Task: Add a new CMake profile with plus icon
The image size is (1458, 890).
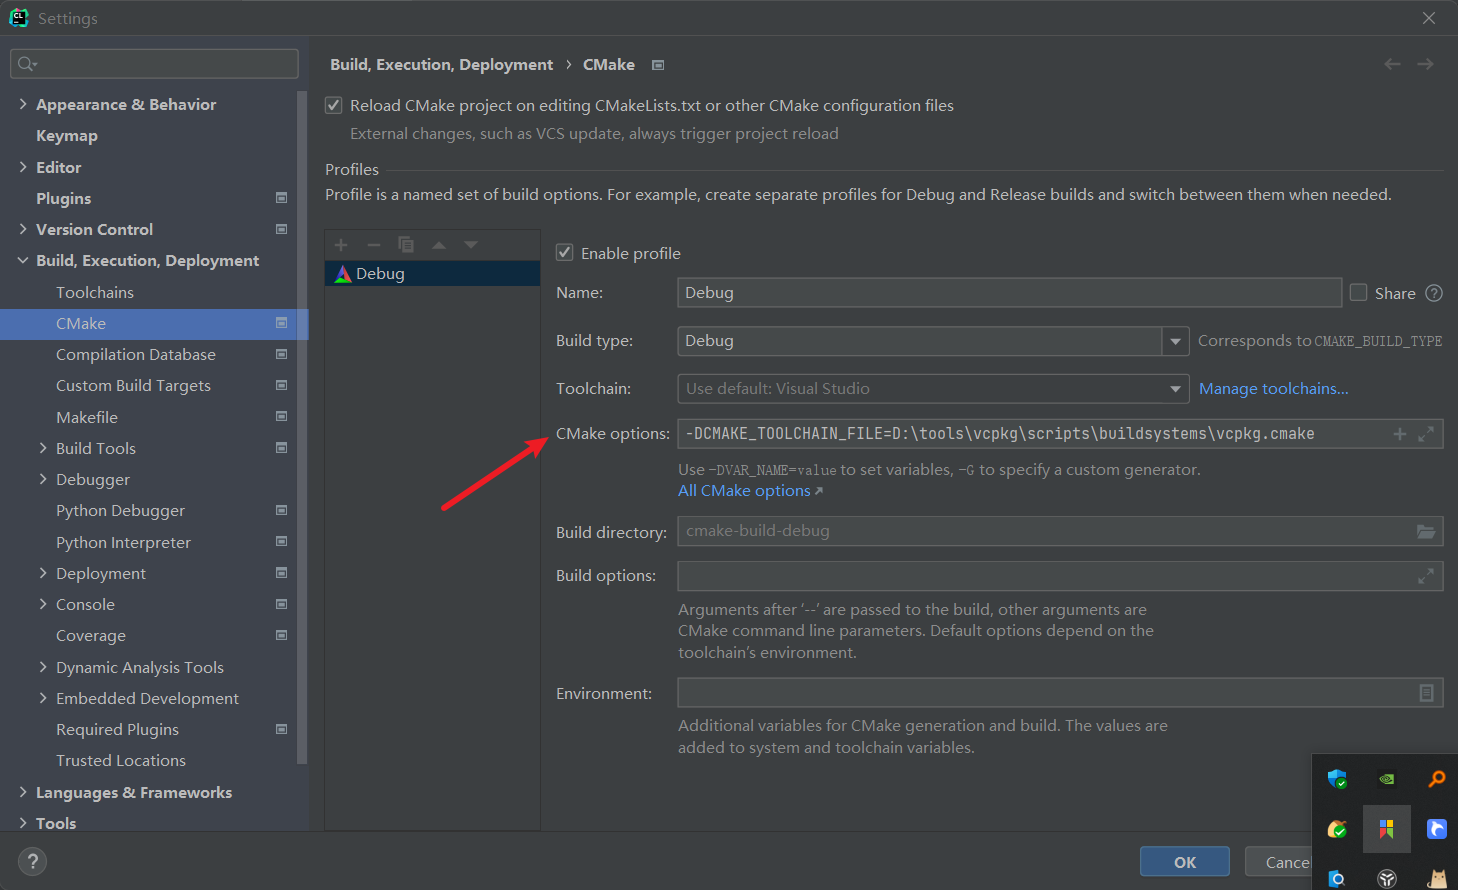Action: pos(341,245)
